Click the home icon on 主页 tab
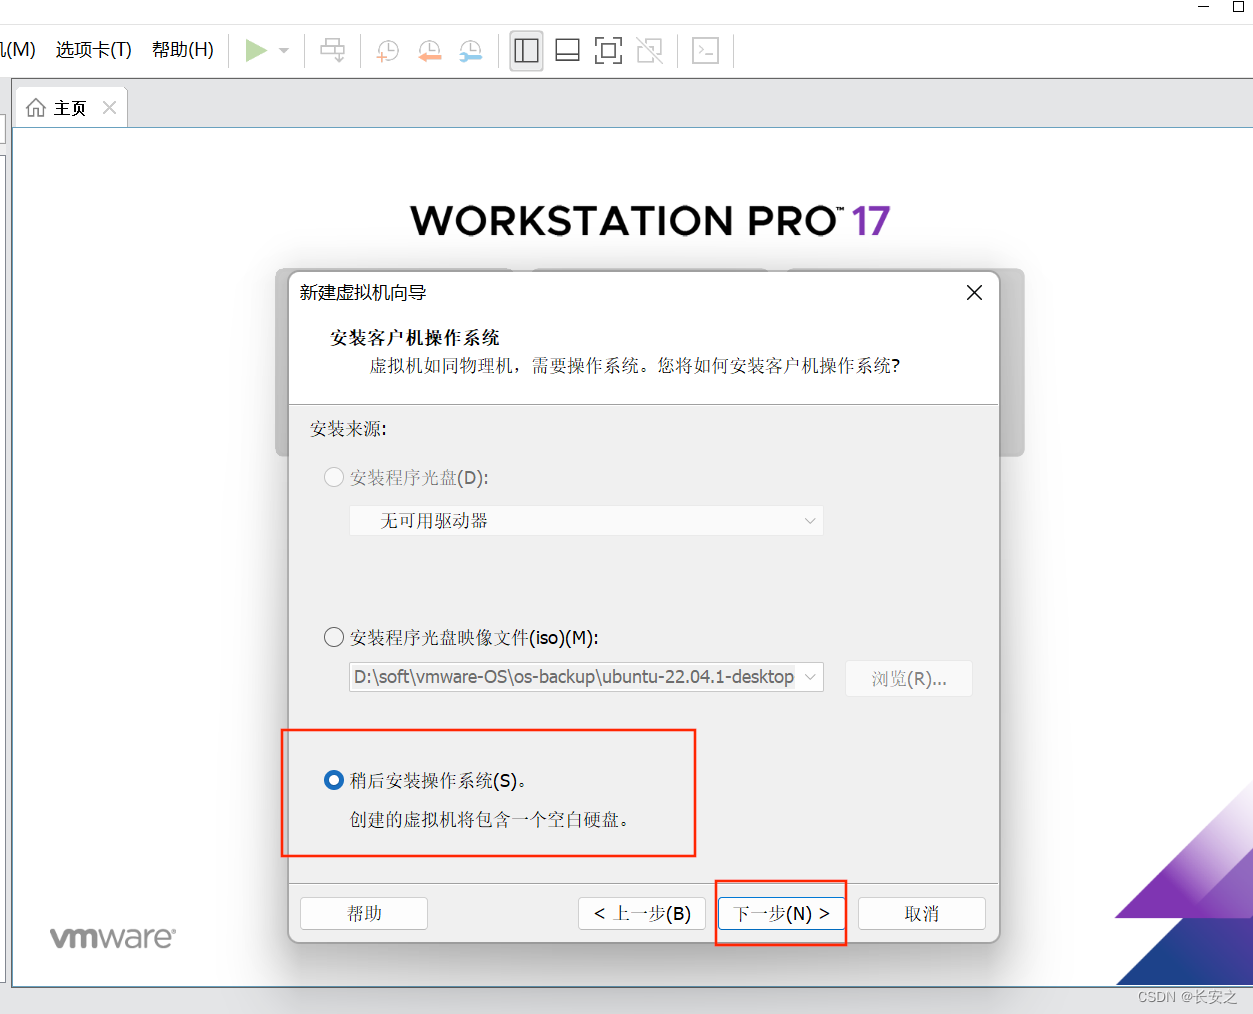This screenshot has width=1253, height=1014. tap(36, 107)
